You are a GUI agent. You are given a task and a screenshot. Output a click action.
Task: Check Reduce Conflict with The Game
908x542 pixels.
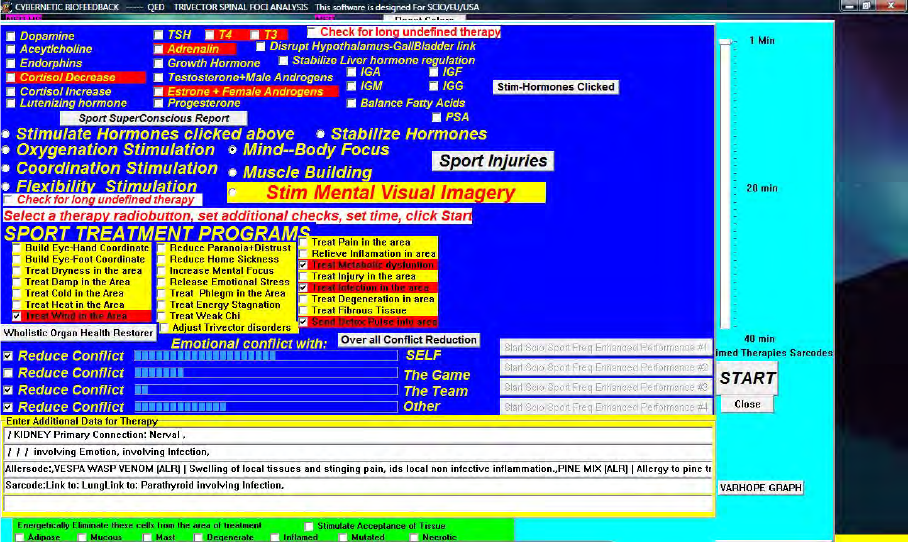click(8, 373)
